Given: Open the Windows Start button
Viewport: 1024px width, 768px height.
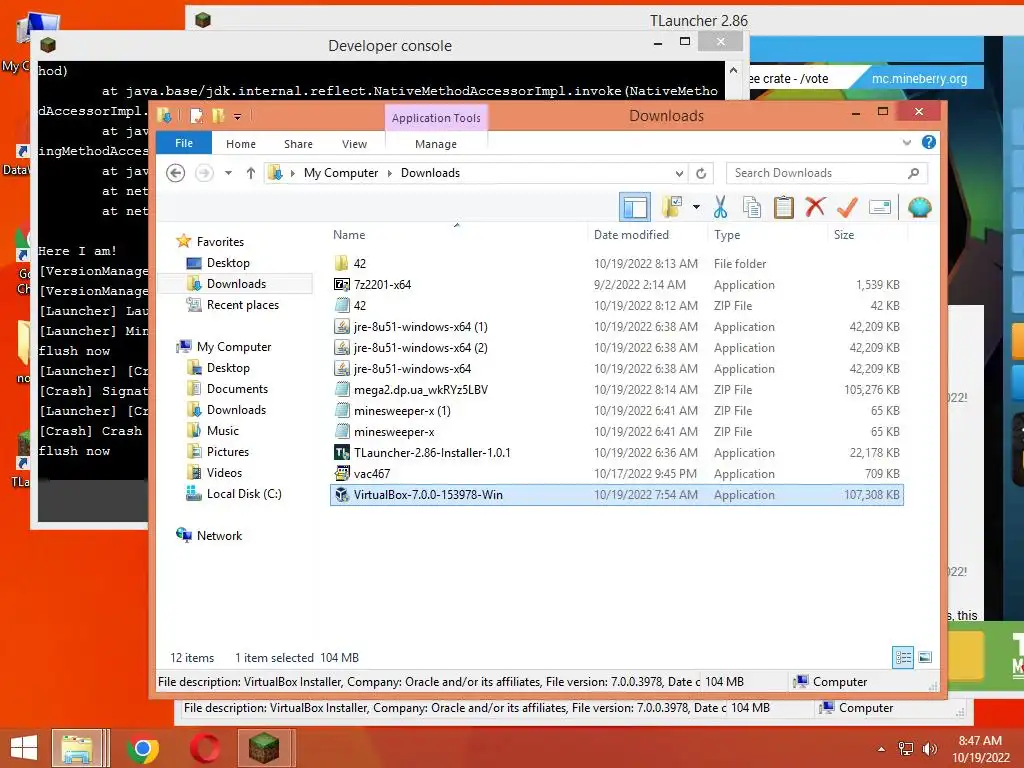Looking at the screenshot, I should [24, 748].
